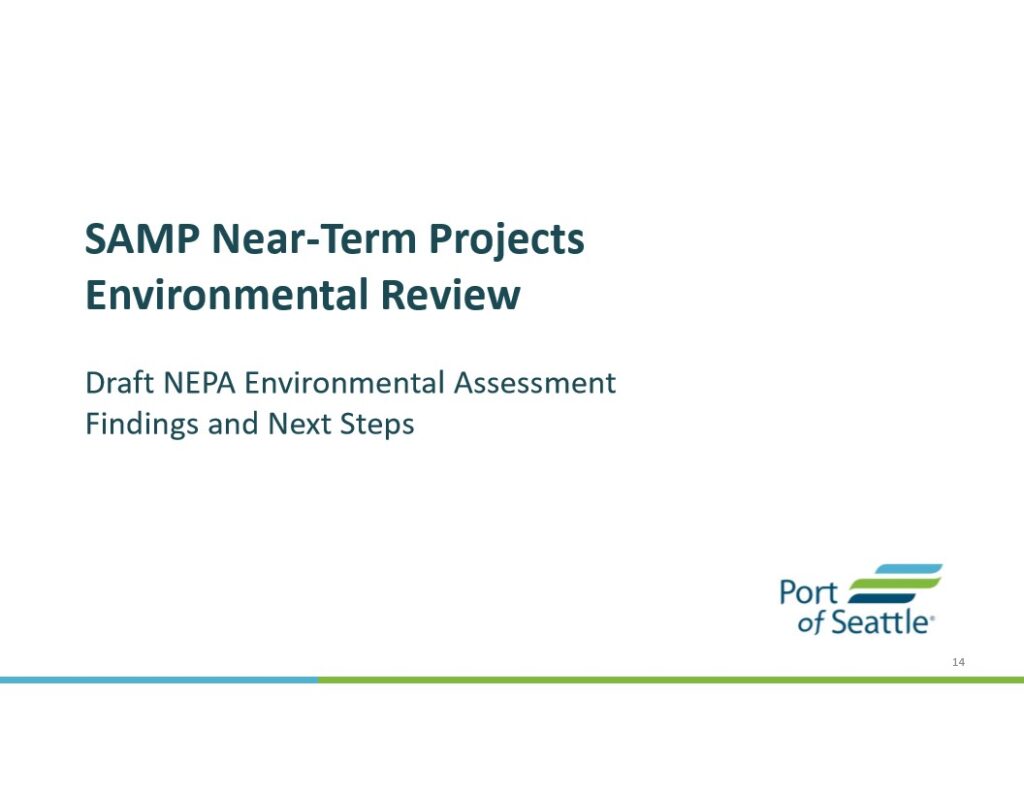Click the word "Draft" in the subtitle

[113, 383]
